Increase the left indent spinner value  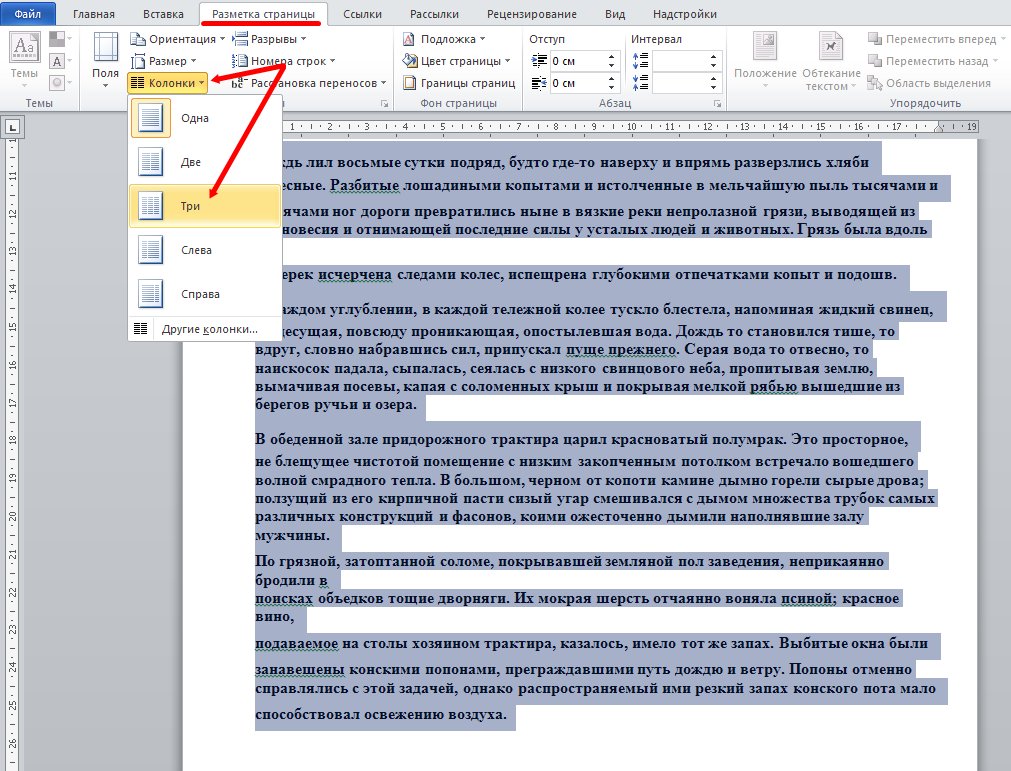click(x=611, y=57)
